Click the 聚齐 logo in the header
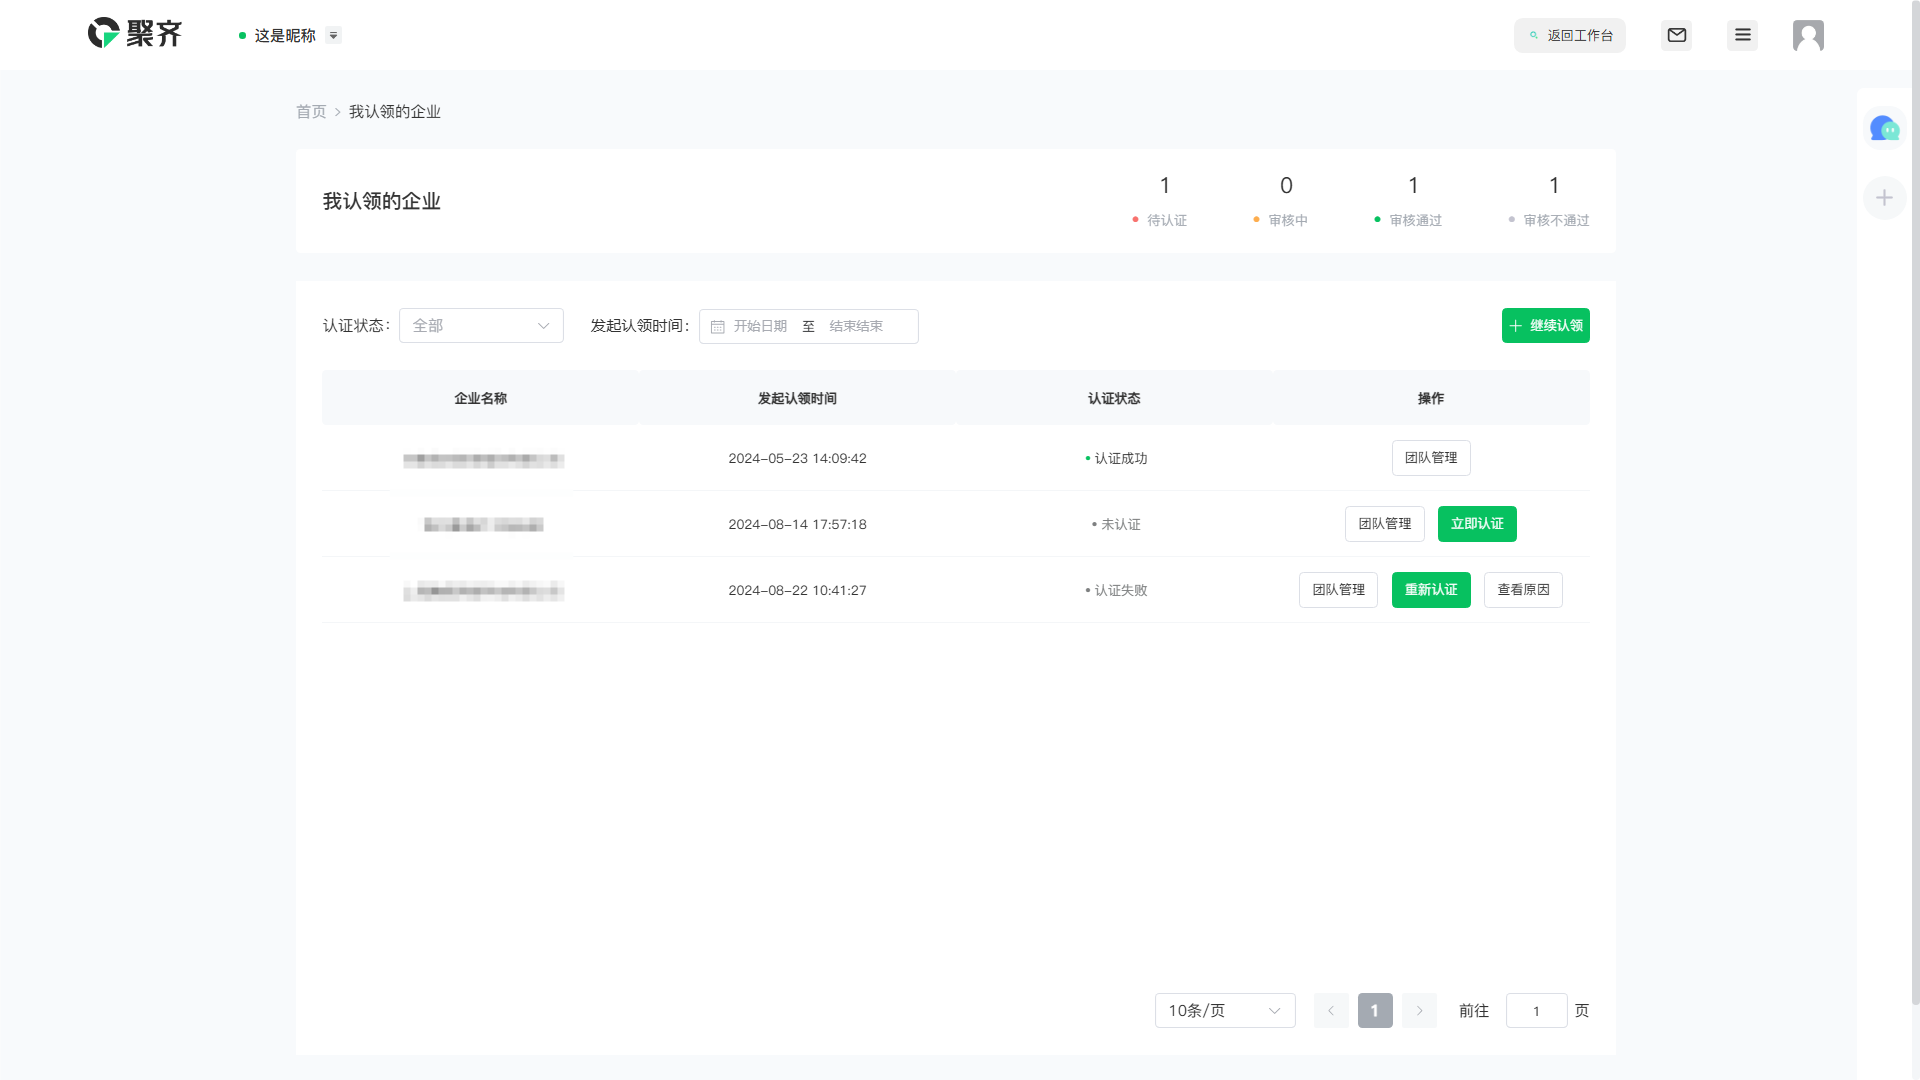 tap(134, 34)
